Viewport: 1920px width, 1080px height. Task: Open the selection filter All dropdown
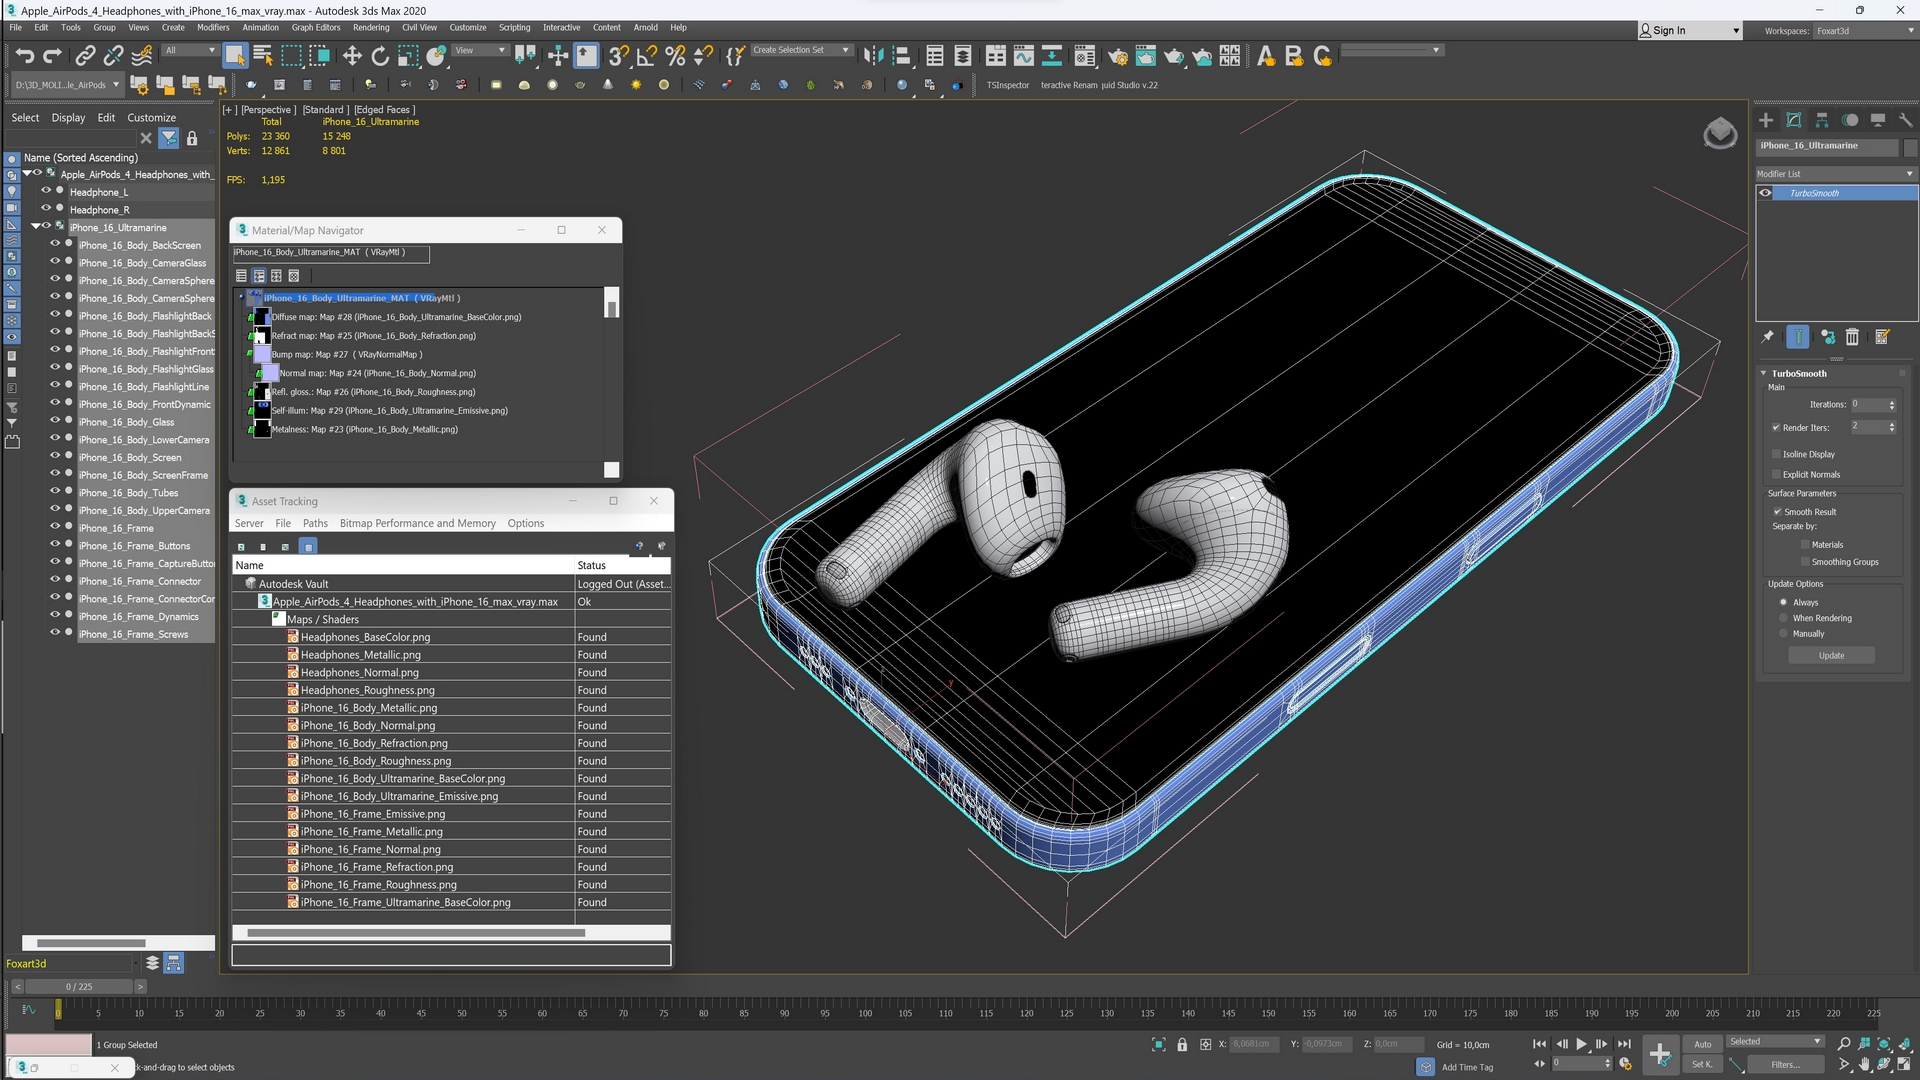pyautogui.click(x=189, y=50)
